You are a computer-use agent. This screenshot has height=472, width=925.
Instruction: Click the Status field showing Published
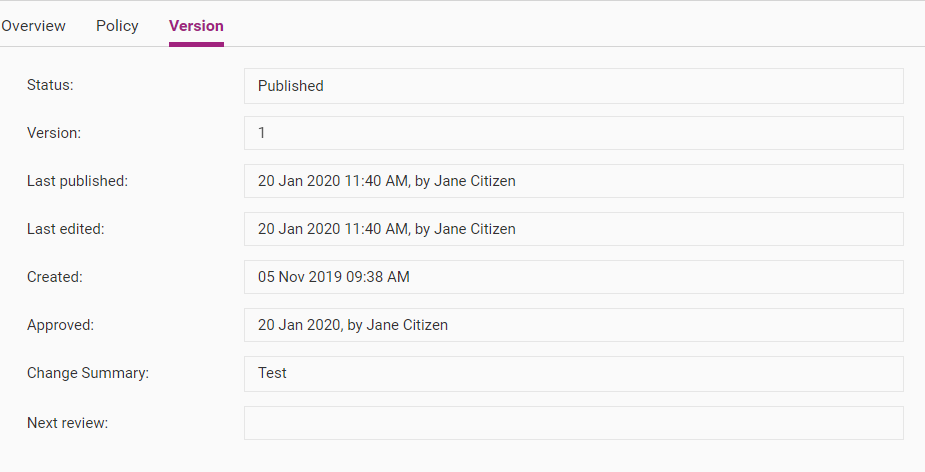click(x=573, y=86)
